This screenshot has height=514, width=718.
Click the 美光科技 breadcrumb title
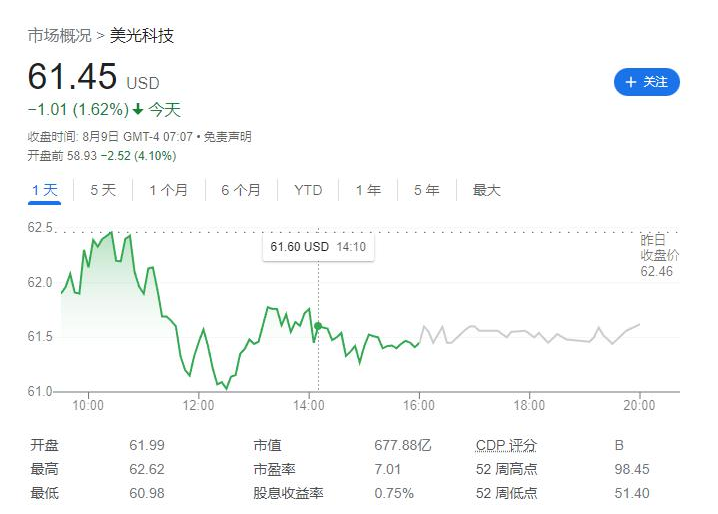141,36
